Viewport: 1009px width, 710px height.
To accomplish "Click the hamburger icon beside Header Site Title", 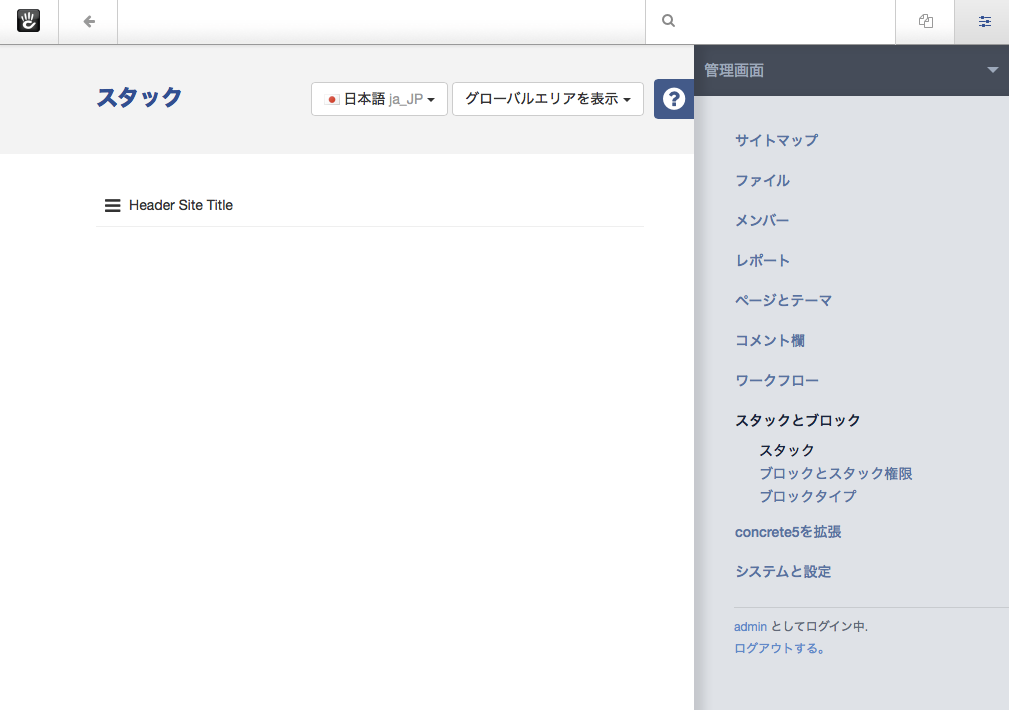I will [x=113, y=205].
